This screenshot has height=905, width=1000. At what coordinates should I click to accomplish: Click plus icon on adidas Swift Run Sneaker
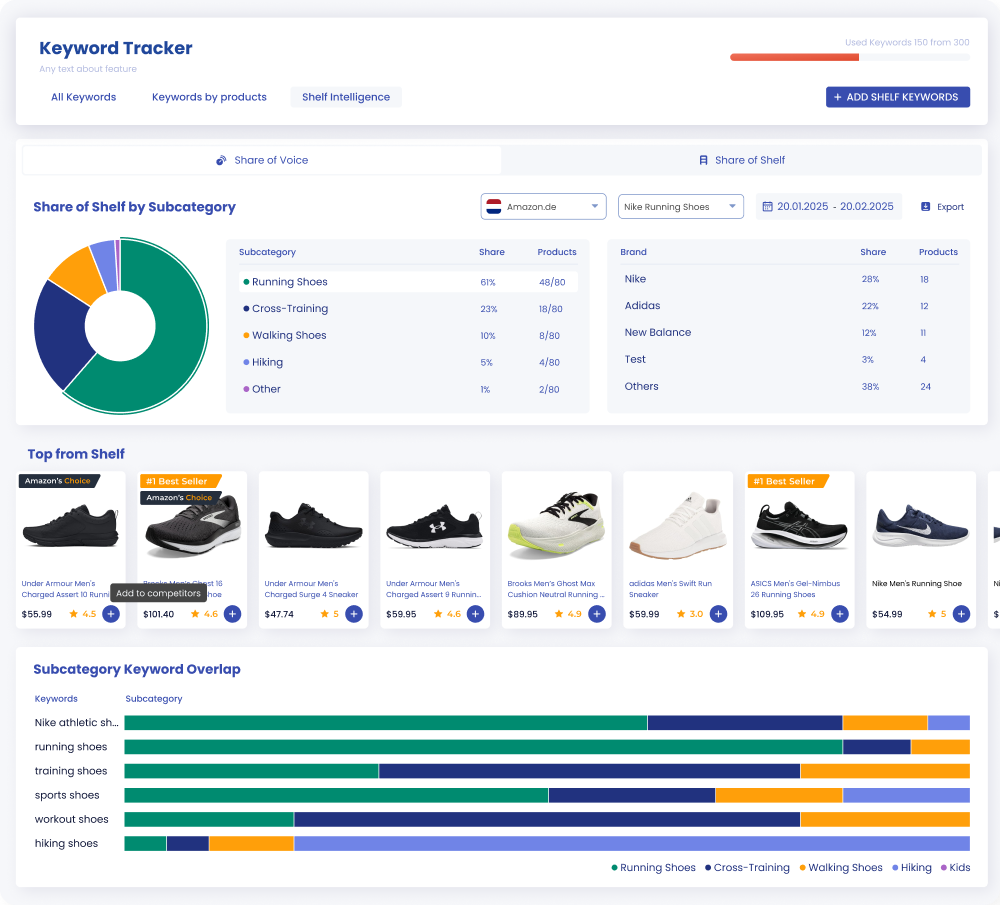tap(719, 614)
